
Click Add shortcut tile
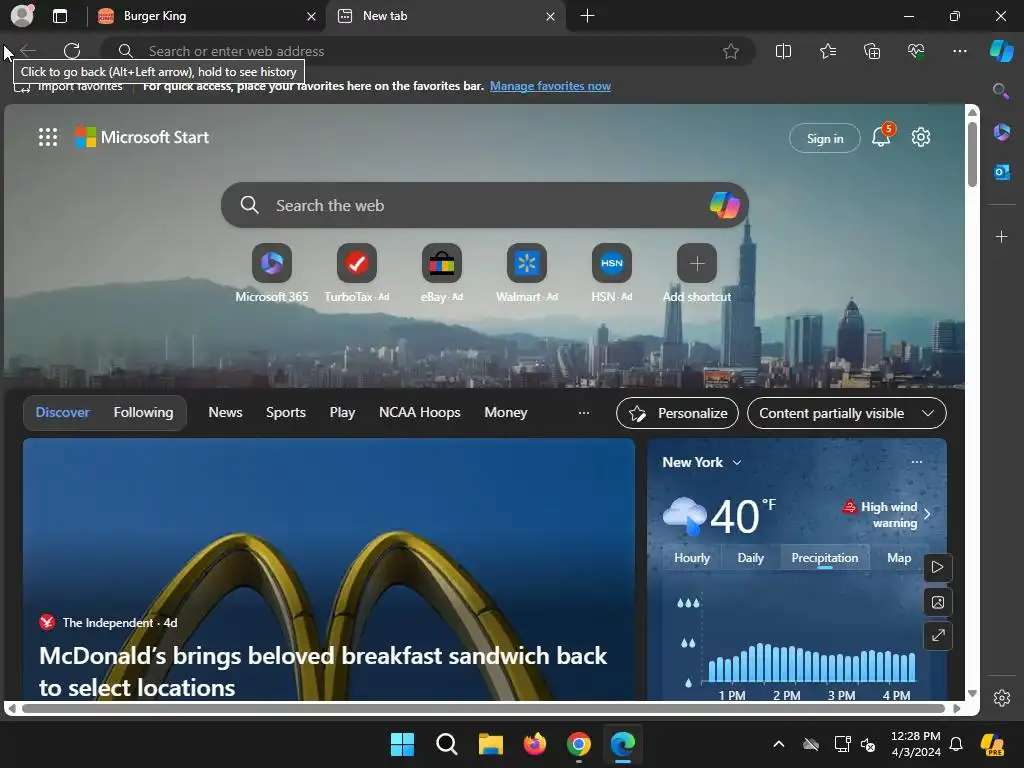point(697,273)
